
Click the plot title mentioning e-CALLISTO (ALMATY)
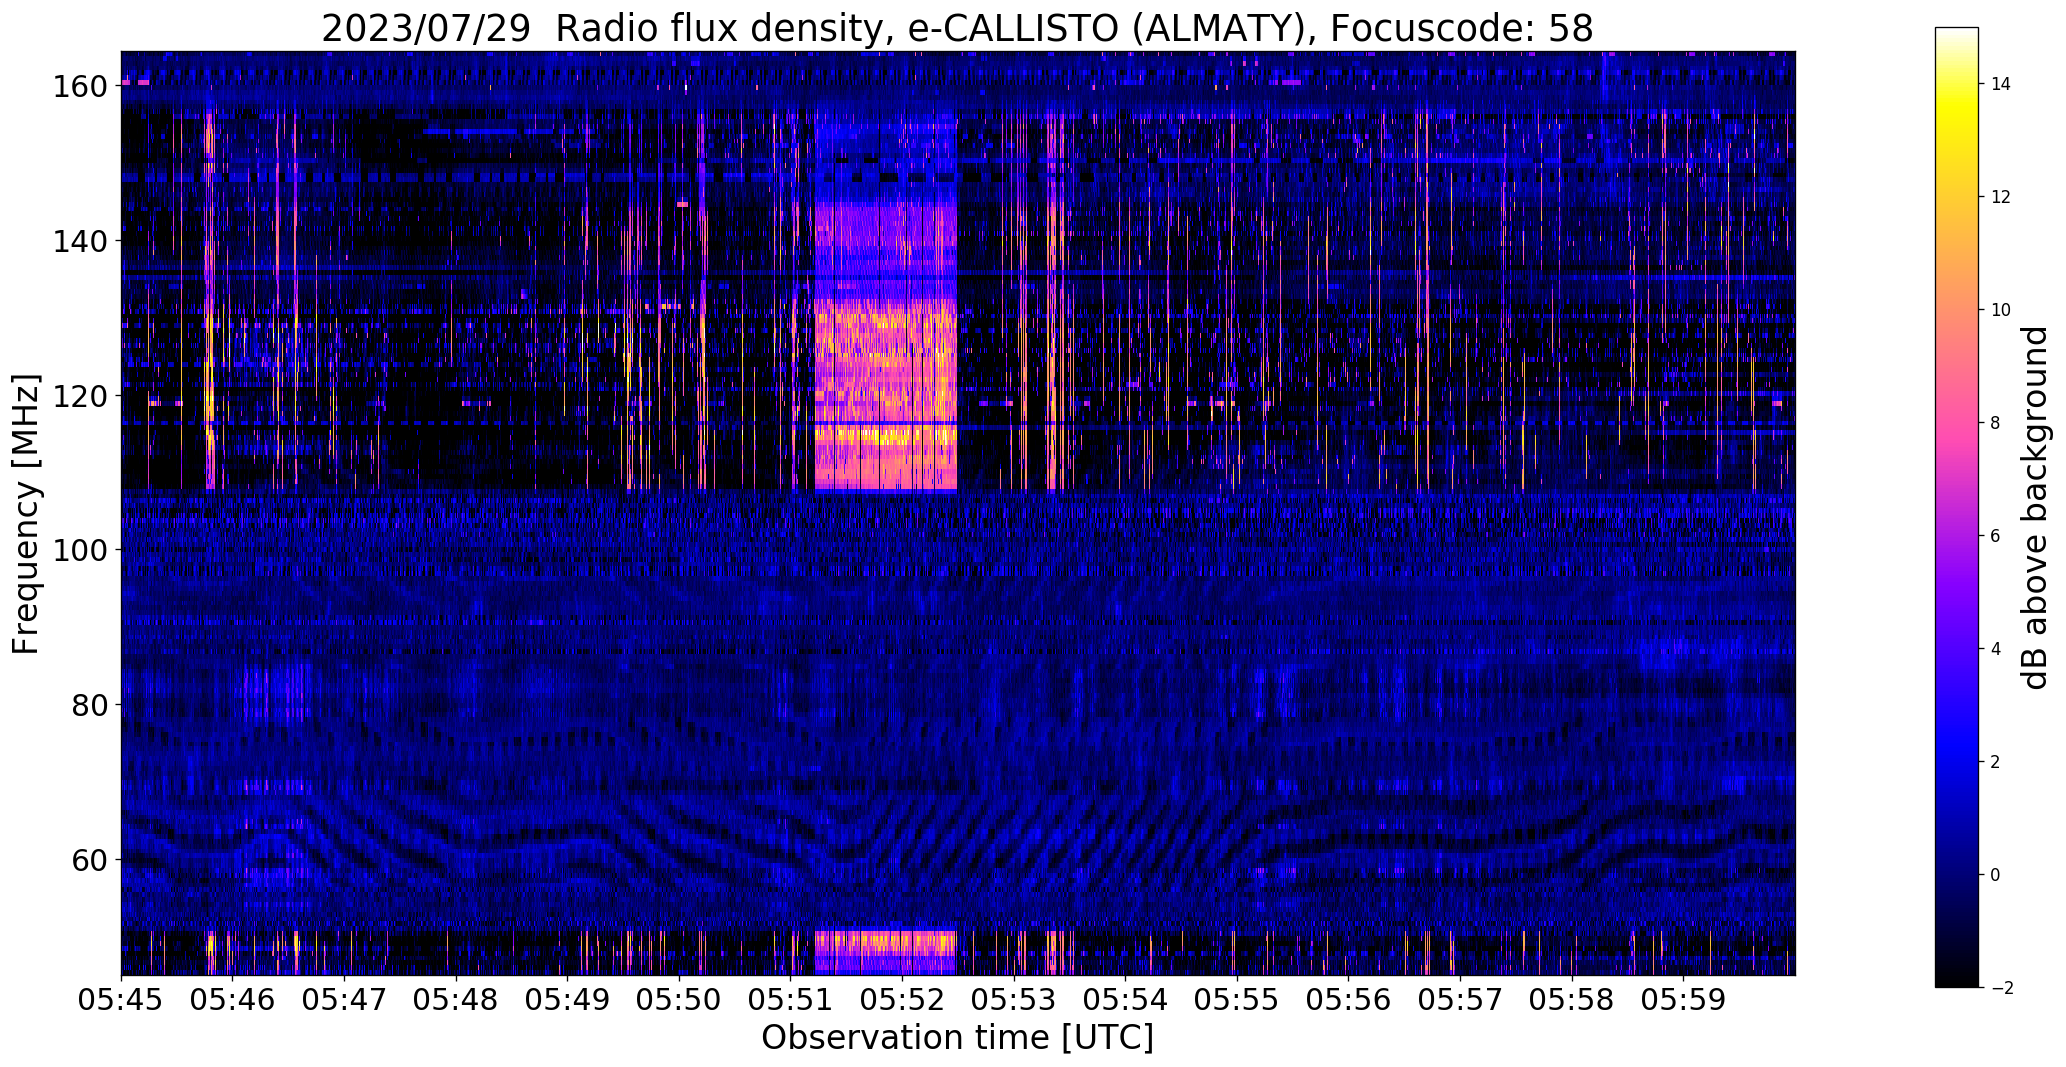coord(957,29)
